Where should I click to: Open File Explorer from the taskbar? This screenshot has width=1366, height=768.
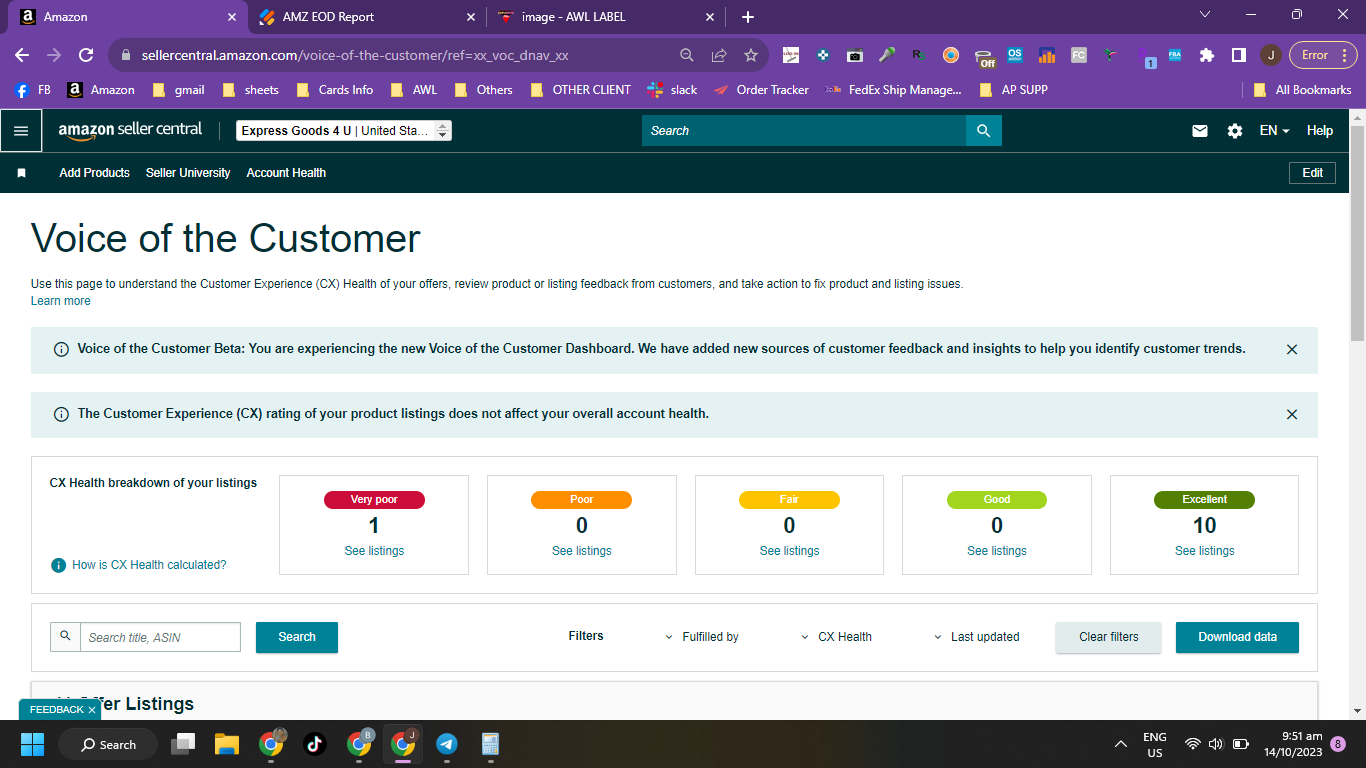click(227, 744)
